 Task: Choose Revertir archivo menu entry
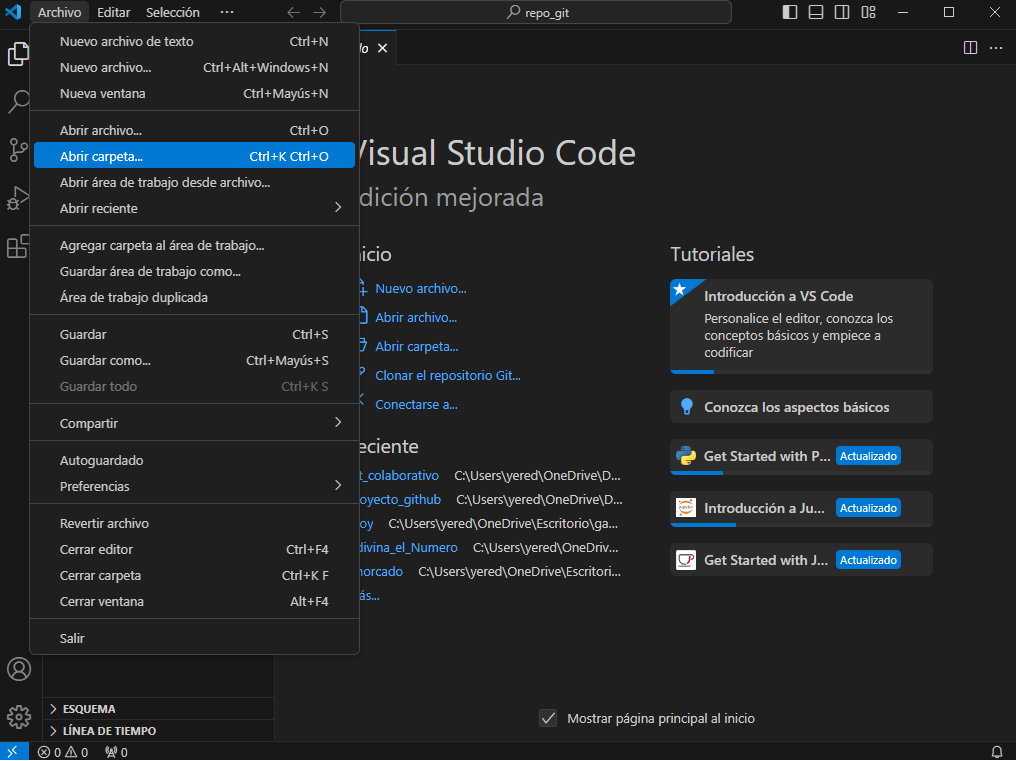click(x=194, y=523)
